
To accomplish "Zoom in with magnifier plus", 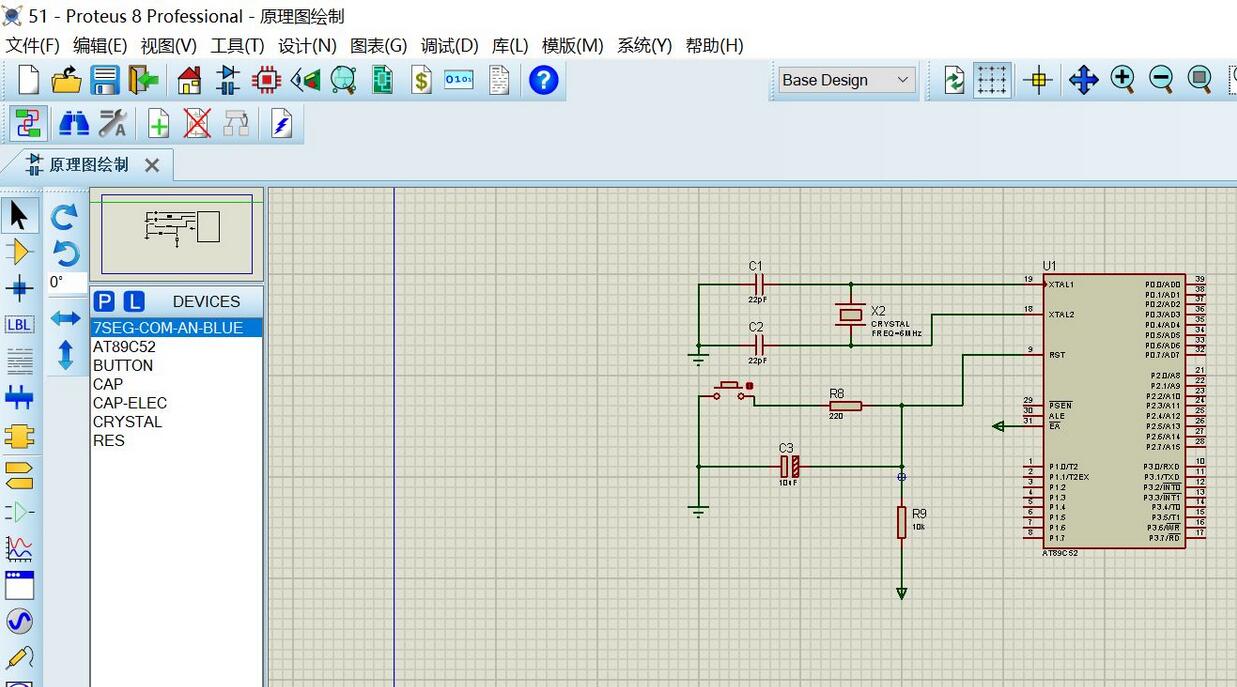I will 1122,80.
